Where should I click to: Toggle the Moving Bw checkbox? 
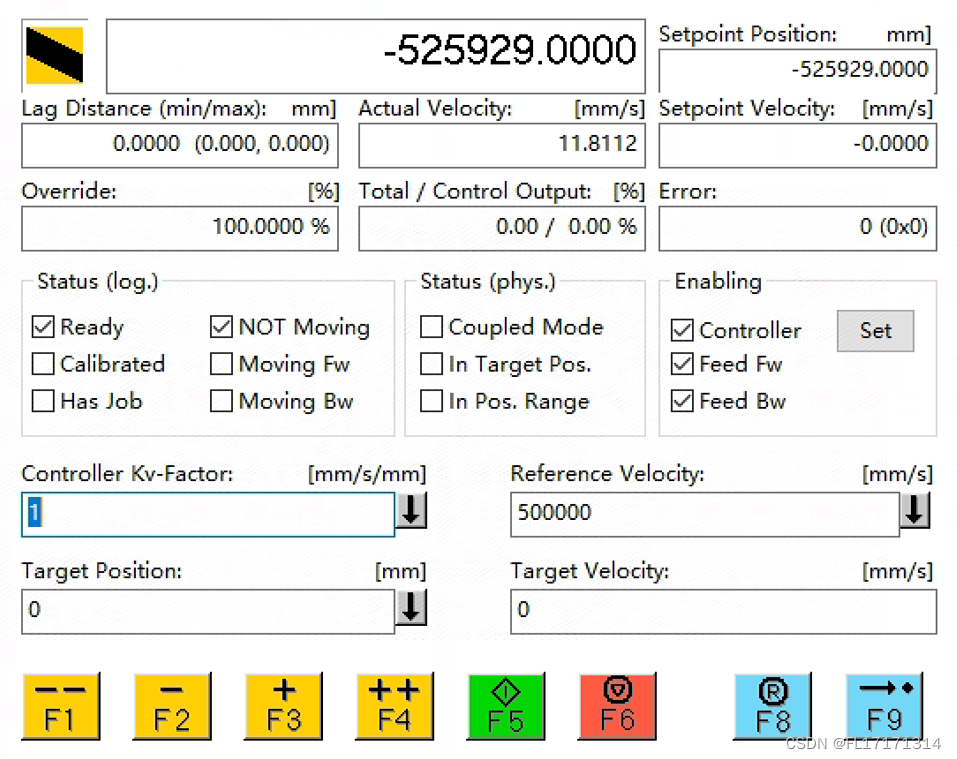(221, 401)
